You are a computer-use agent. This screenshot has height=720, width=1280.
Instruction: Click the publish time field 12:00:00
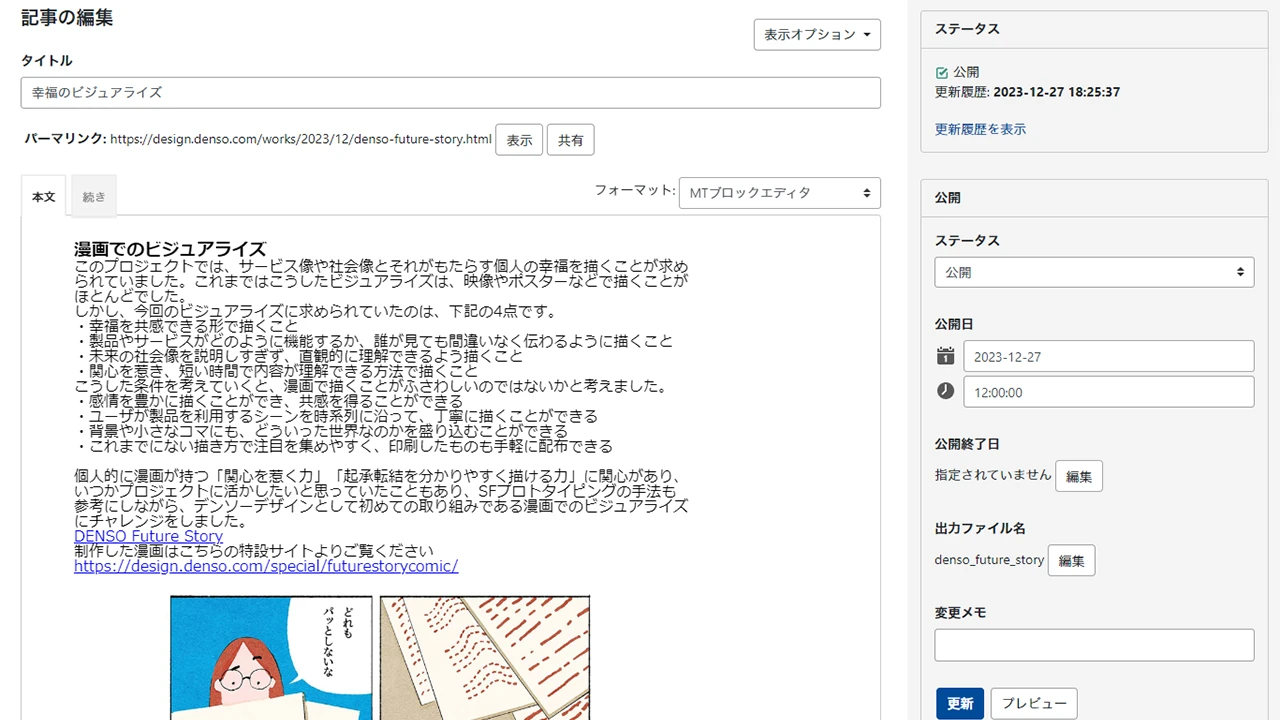(1108, 391)
